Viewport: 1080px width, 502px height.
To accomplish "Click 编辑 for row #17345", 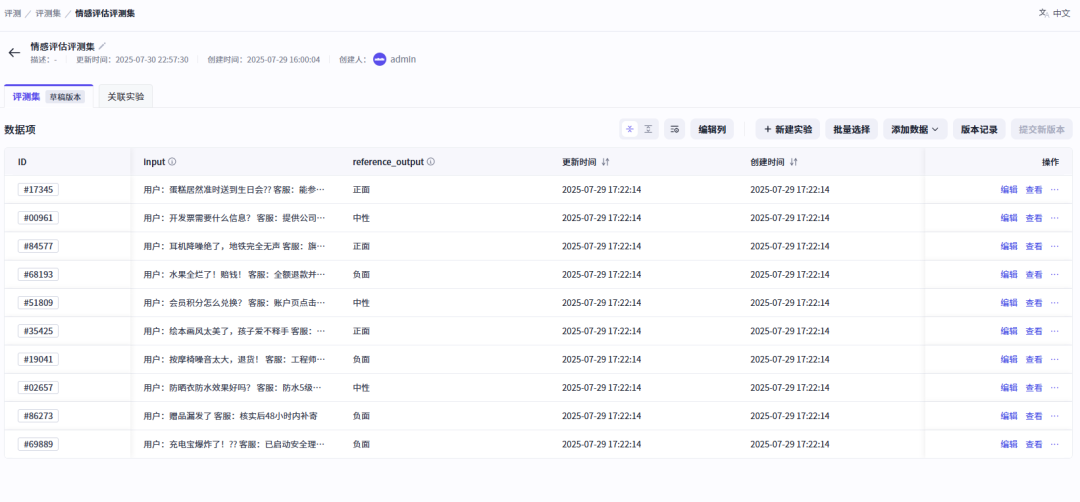I will coord(1009,190).
